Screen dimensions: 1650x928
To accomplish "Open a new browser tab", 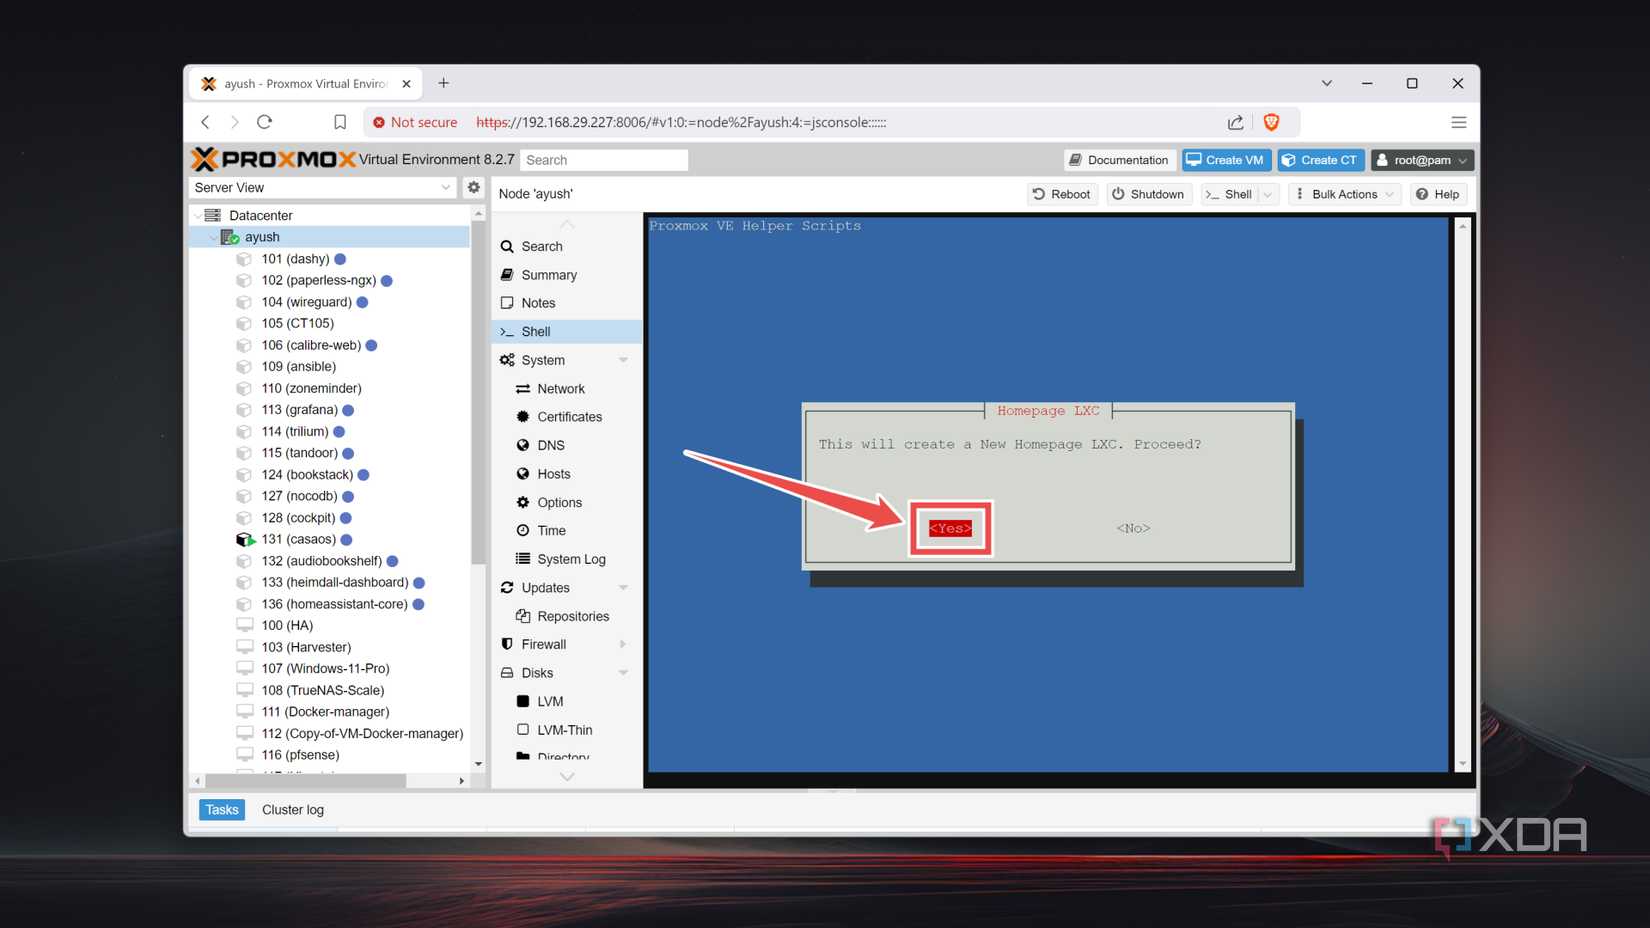I will (x=444, y=83).
